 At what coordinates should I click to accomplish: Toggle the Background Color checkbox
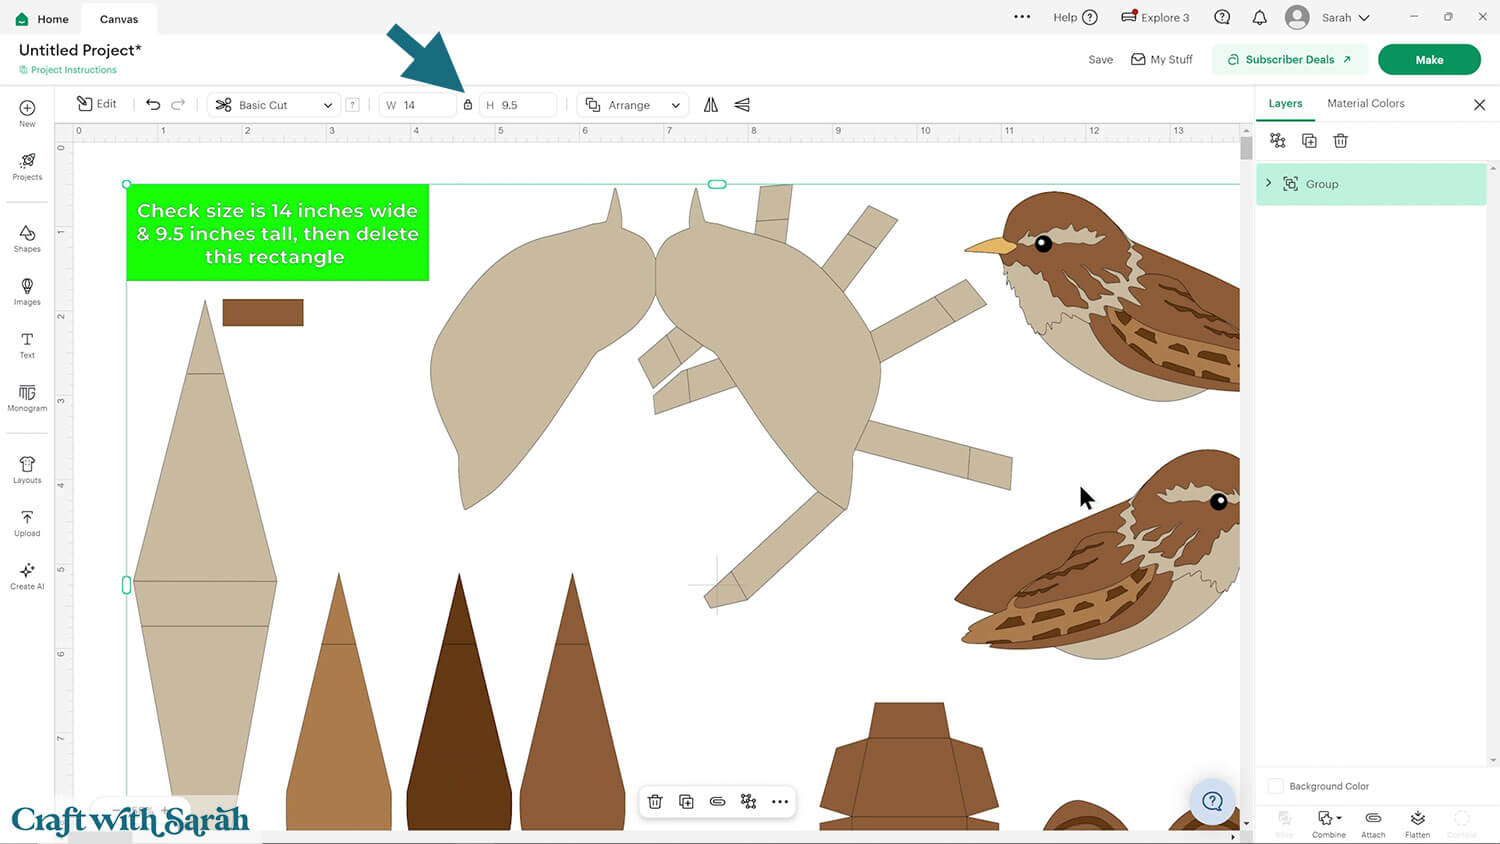tap(1275, 786)
